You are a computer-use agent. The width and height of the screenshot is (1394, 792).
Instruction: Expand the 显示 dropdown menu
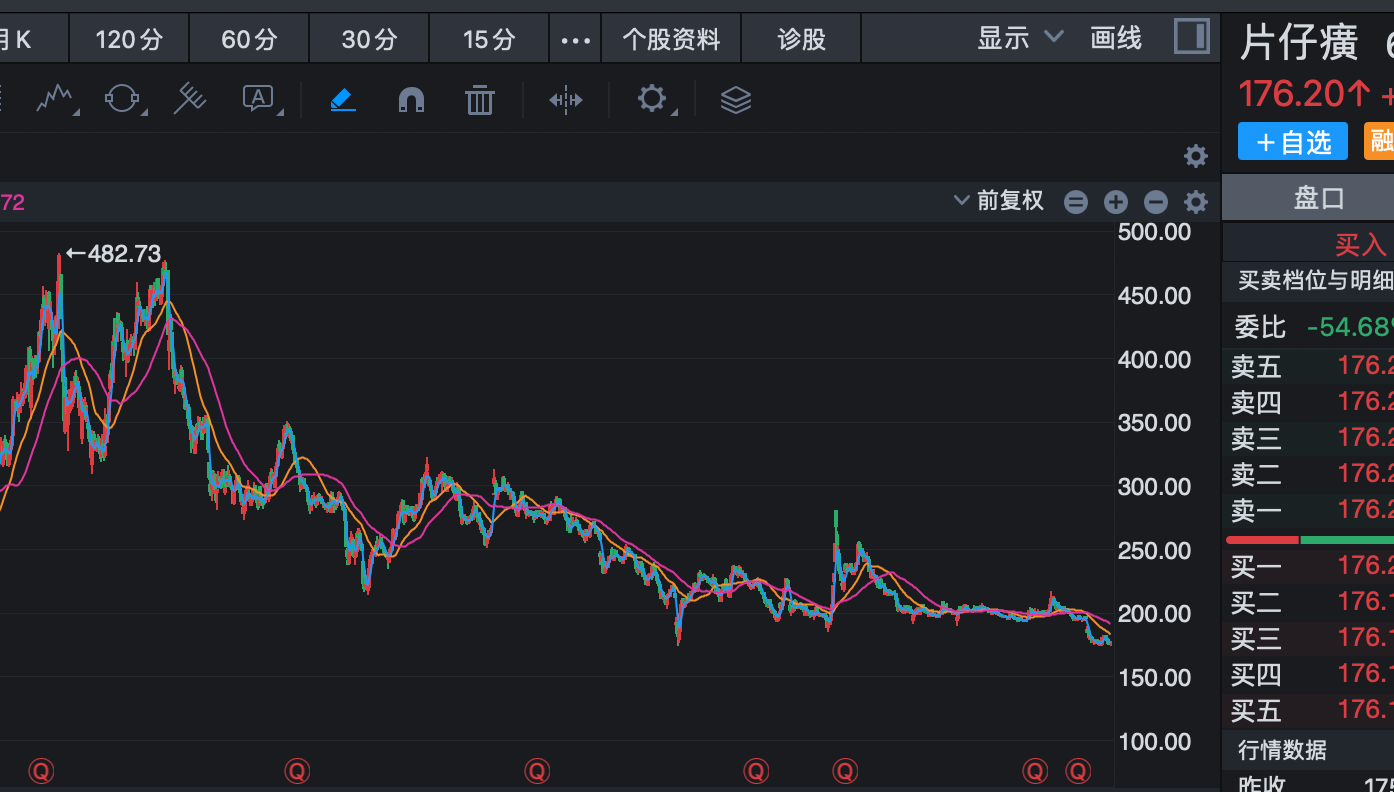[x=1020, y=38]
